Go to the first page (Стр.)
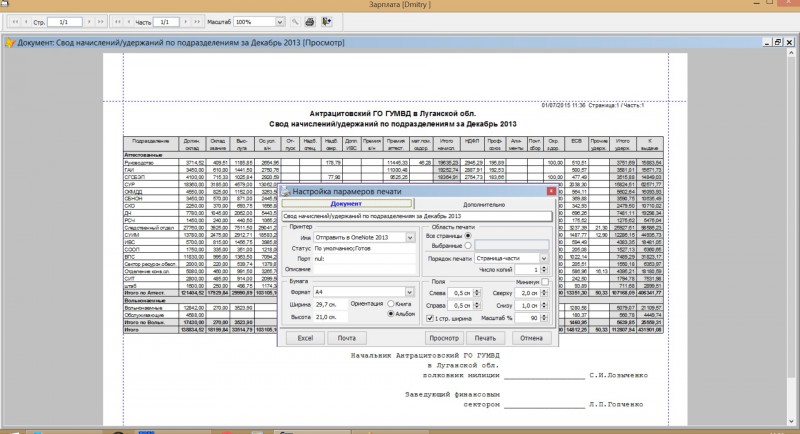 (15, 22)
